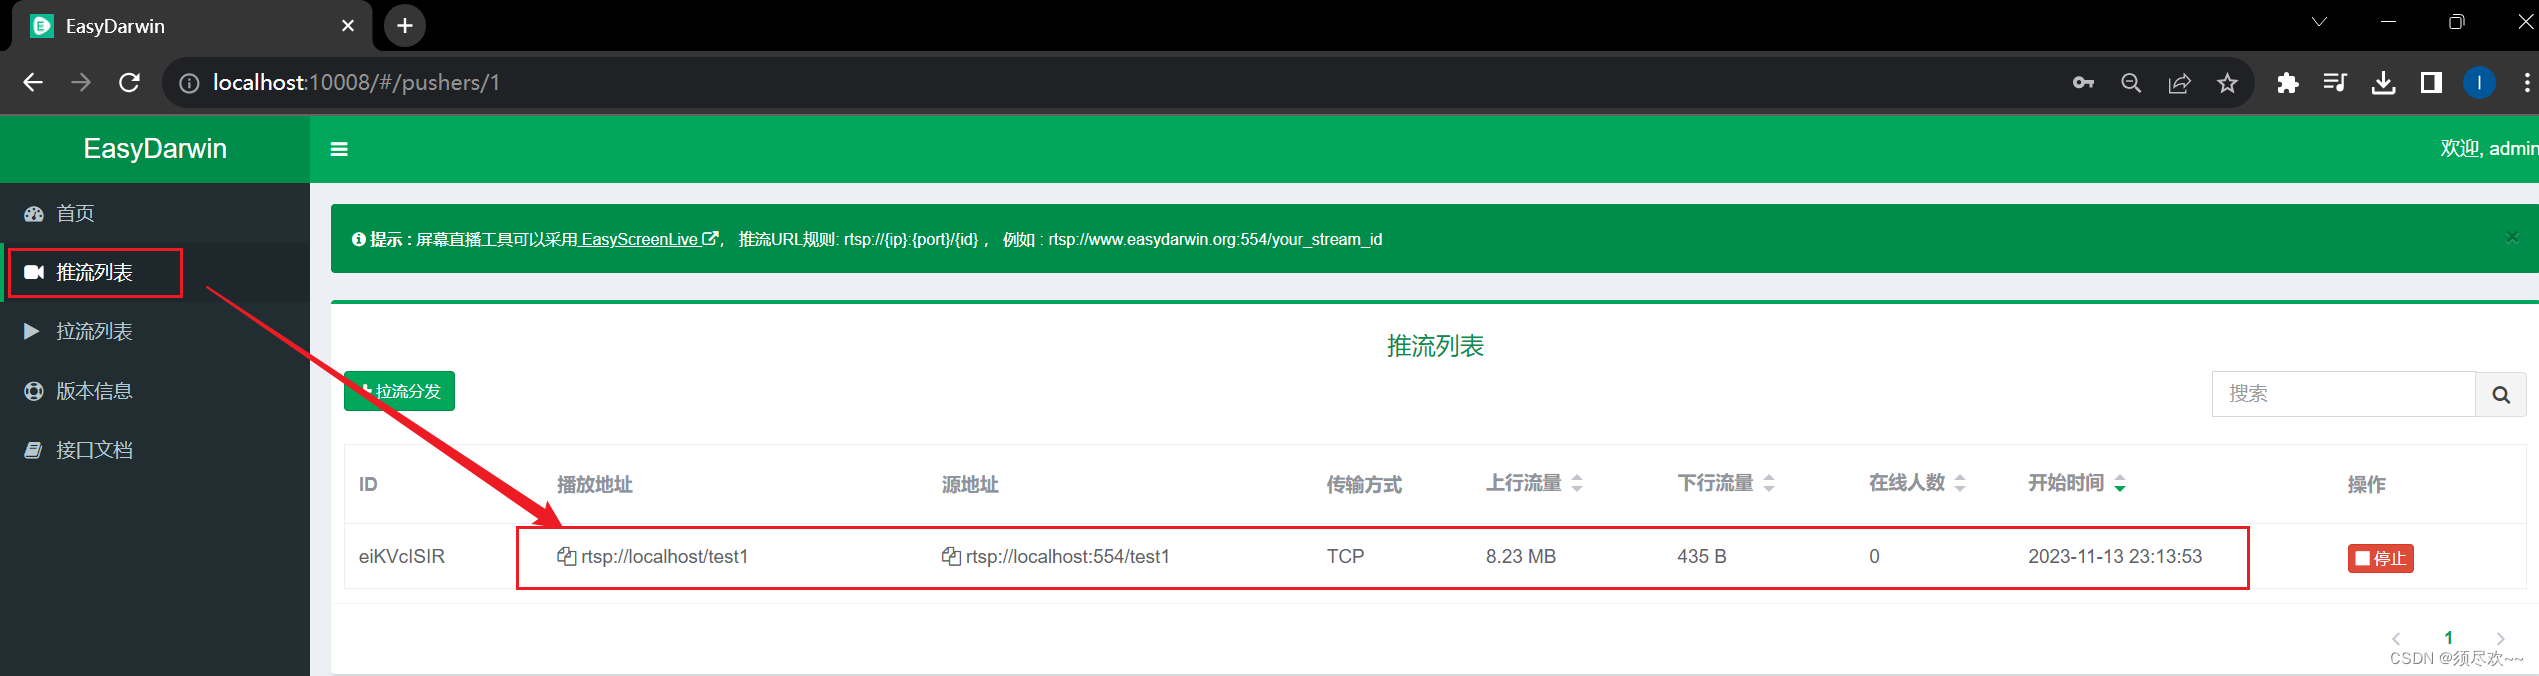Viewport: 2539px width, 676px height.
Task: Click the 拉流分发 button
Action: click(x=399, y=391)
